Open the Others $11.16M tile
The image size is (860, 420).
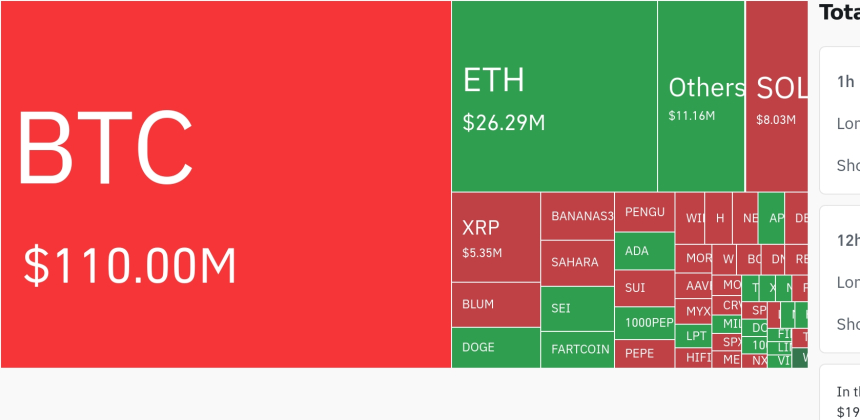point(701,96)
